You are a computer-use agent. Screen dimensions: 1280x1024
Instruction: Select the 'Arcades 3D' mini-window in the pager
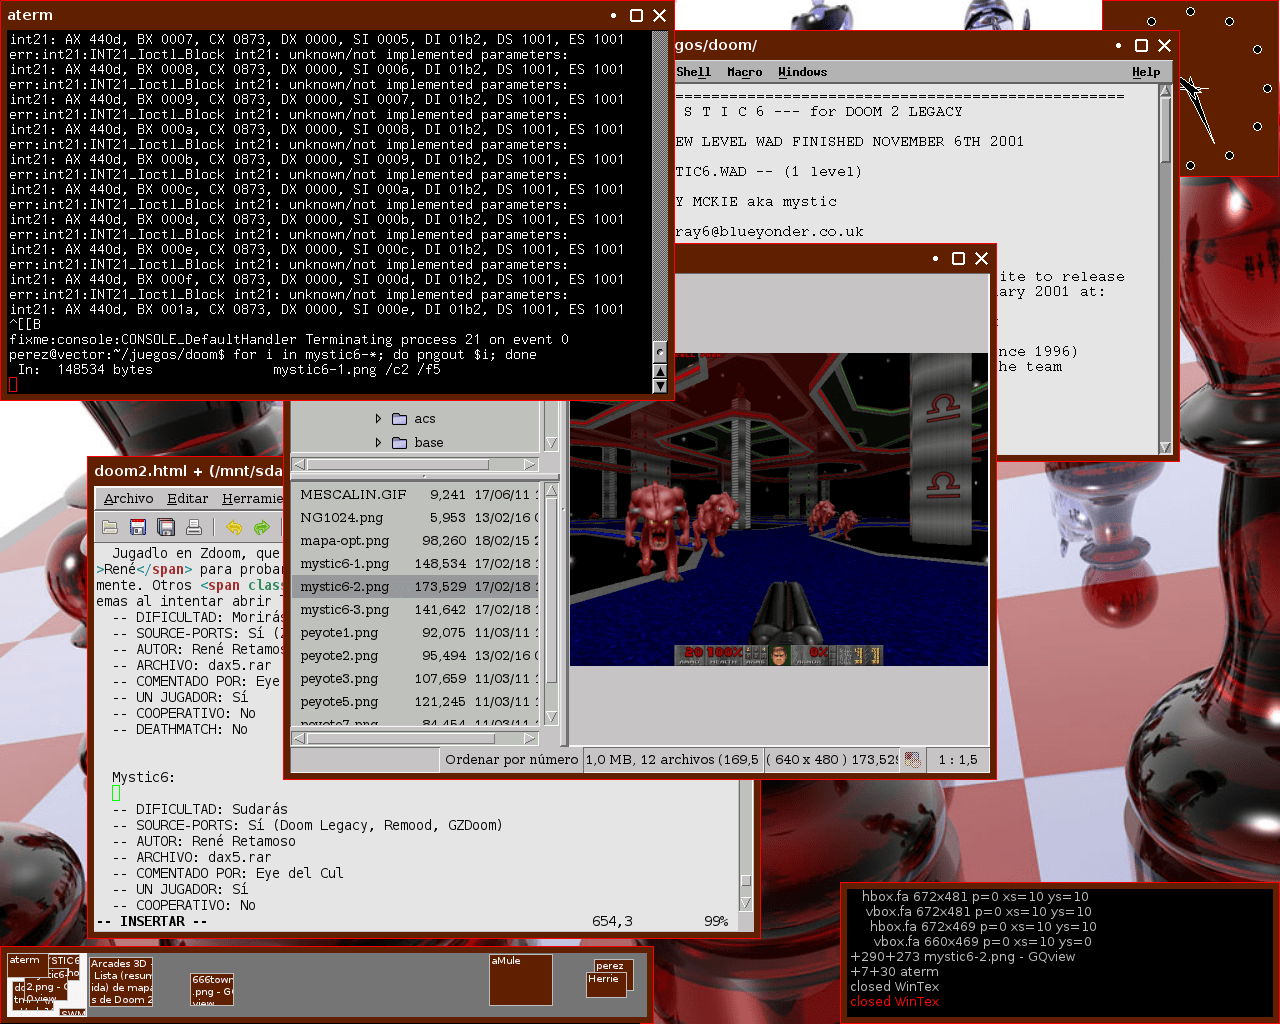tap(121, 982)
